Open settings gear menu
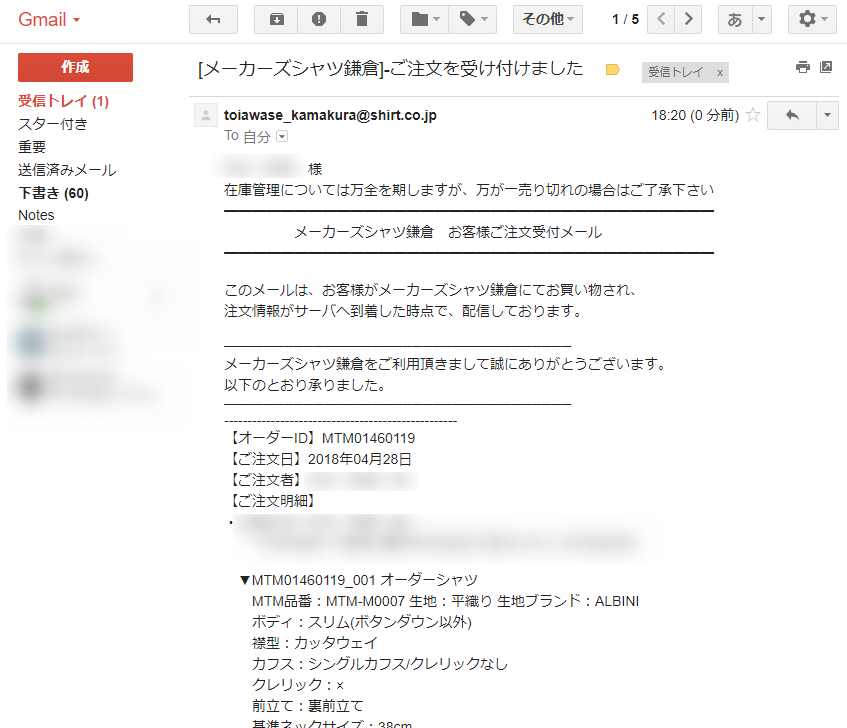Image resolution: width=847 pixels, height=728 pixels. click(x=812, y=19)
